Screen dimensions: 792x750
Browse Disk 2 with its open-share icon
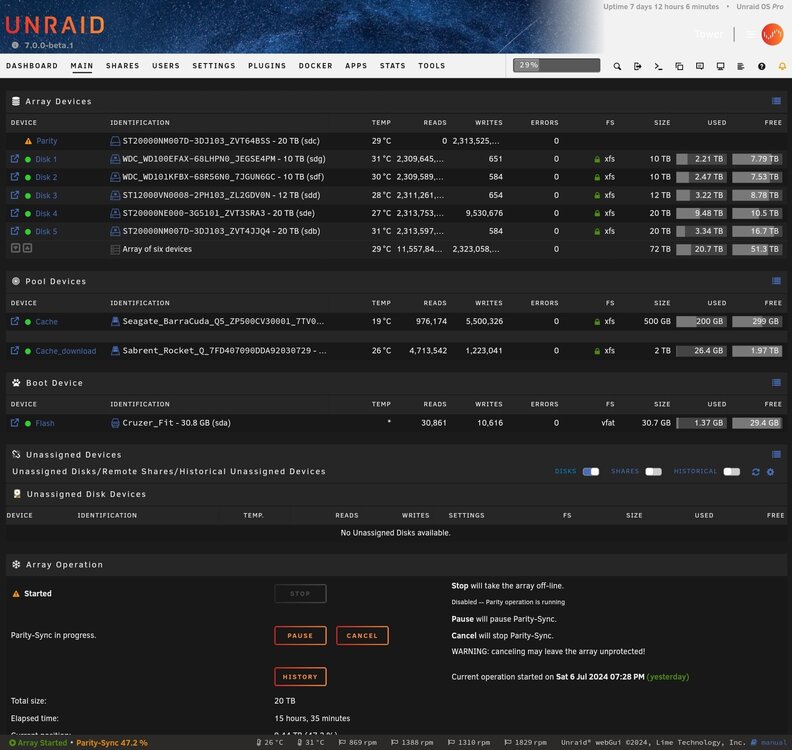(x=15, y=177)
